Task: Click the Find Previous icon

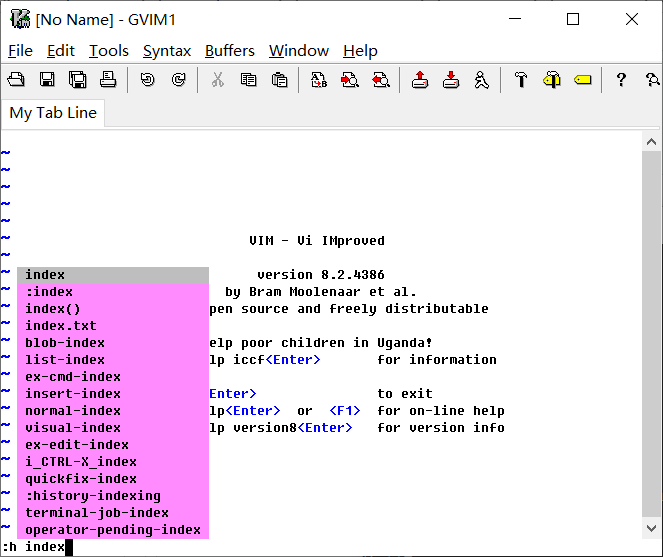Action: [x=381, y=80]
